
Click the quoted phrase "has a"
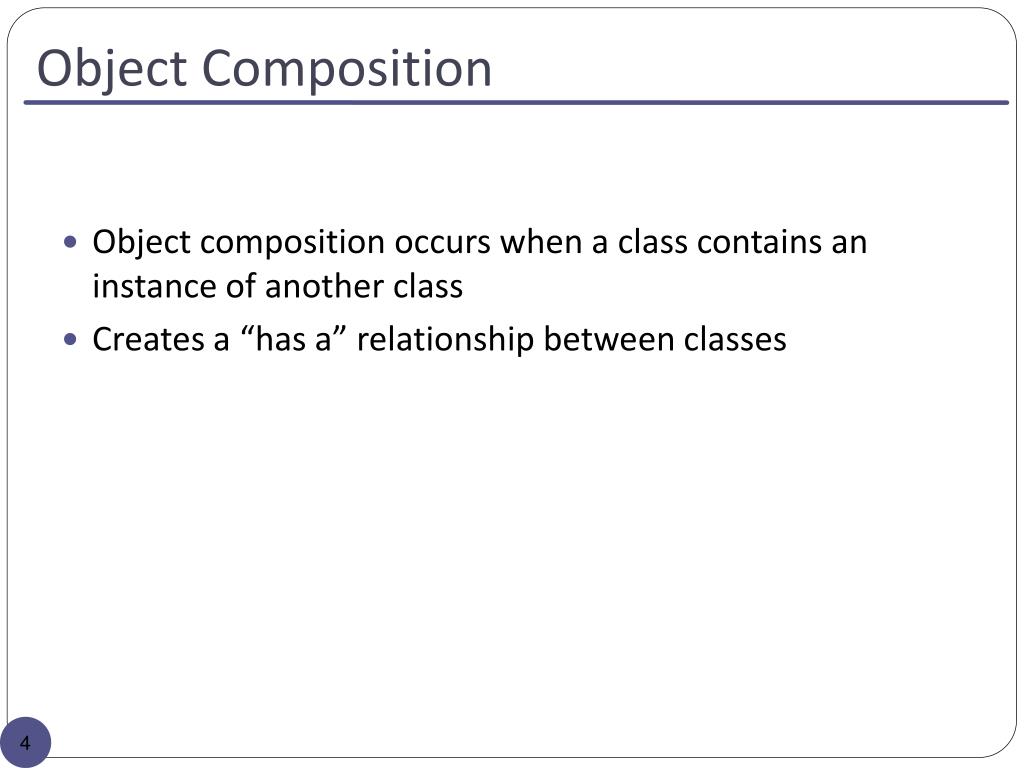[x=293, y=338]
